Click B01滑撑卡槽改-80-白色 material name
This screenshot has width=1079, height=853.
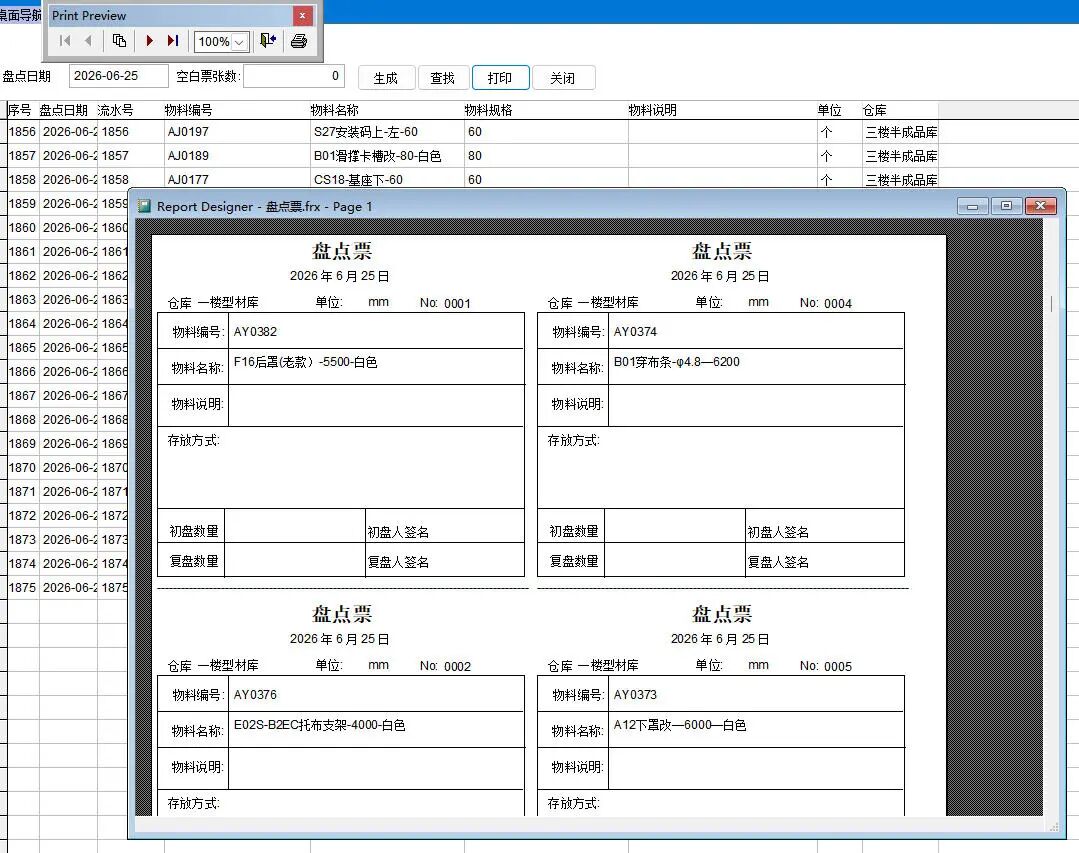(x=377, y=156)
